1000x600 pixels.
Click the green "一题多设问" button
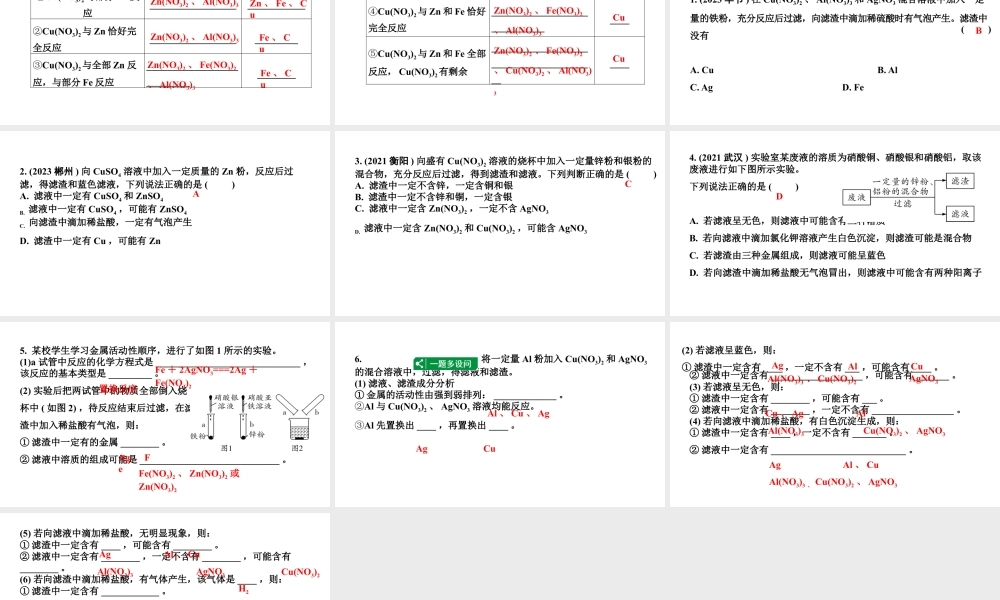coord(452,363)
